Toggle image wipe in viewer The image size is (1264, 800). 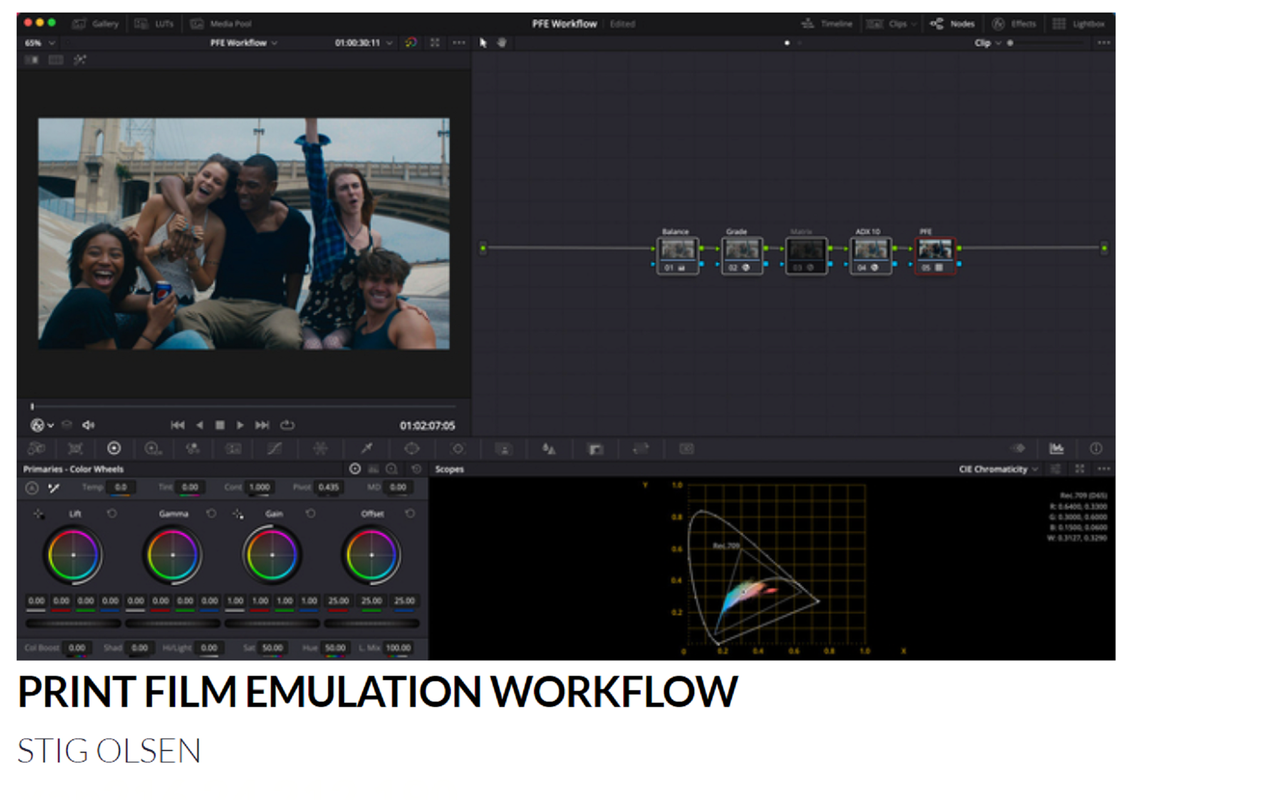point(32,60)
